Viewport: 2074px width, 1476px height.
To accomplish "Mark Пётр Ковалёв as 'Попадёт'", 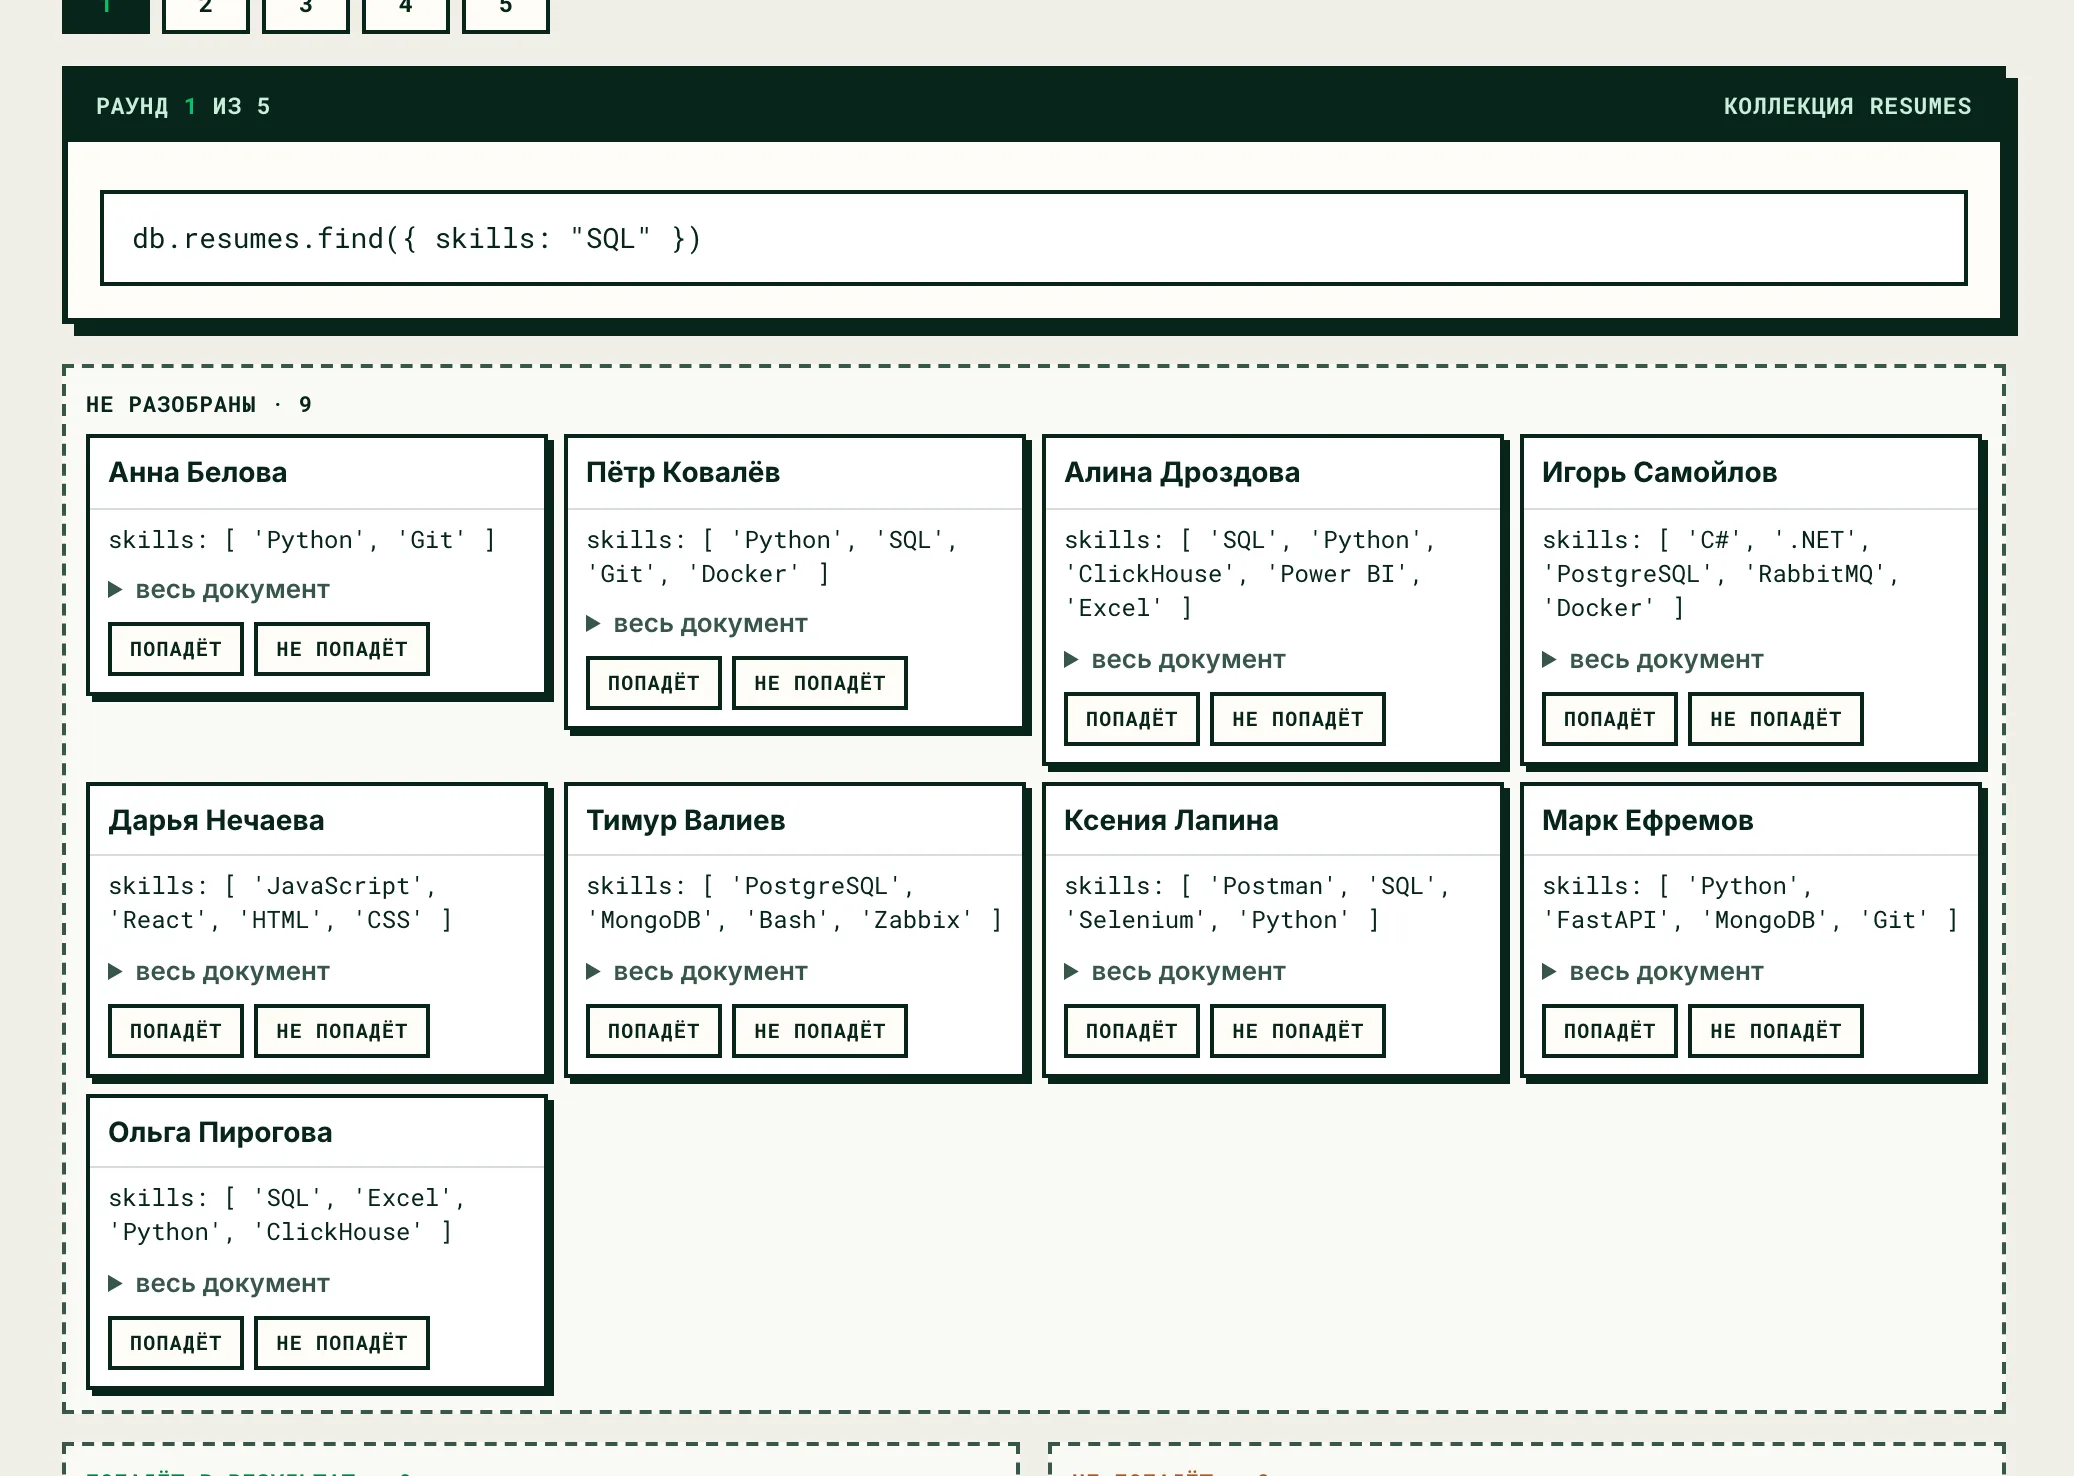I will tap(654, 683).
